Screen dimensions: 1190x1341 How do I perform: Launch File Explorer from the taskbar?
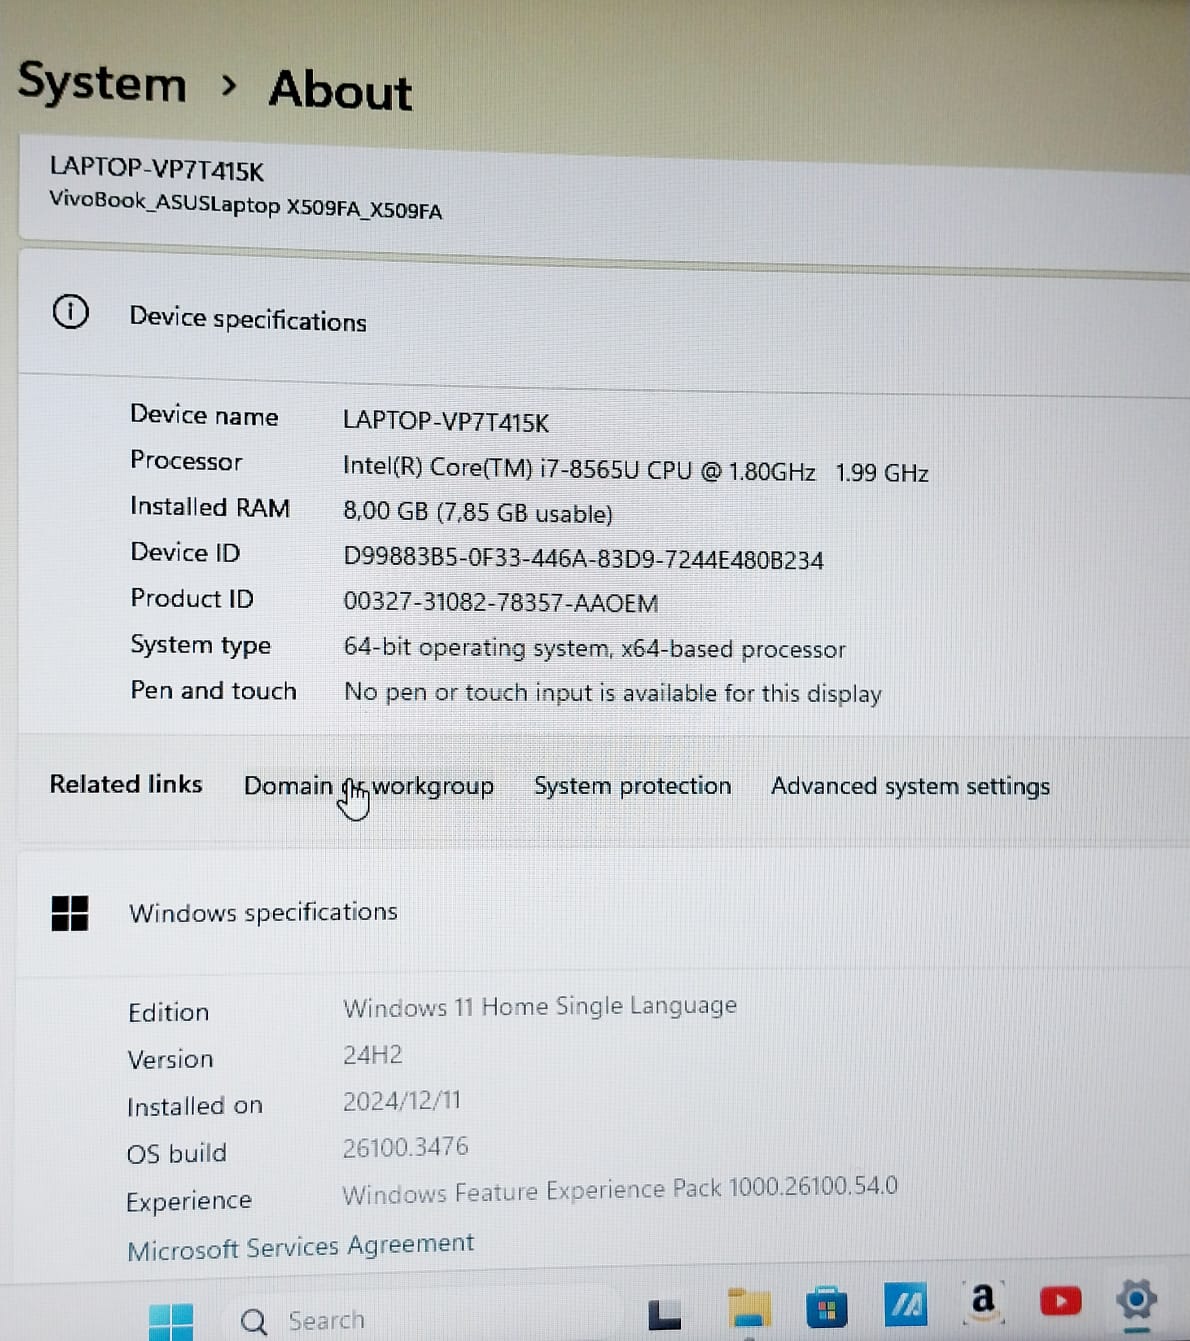tap(748, 1309)
